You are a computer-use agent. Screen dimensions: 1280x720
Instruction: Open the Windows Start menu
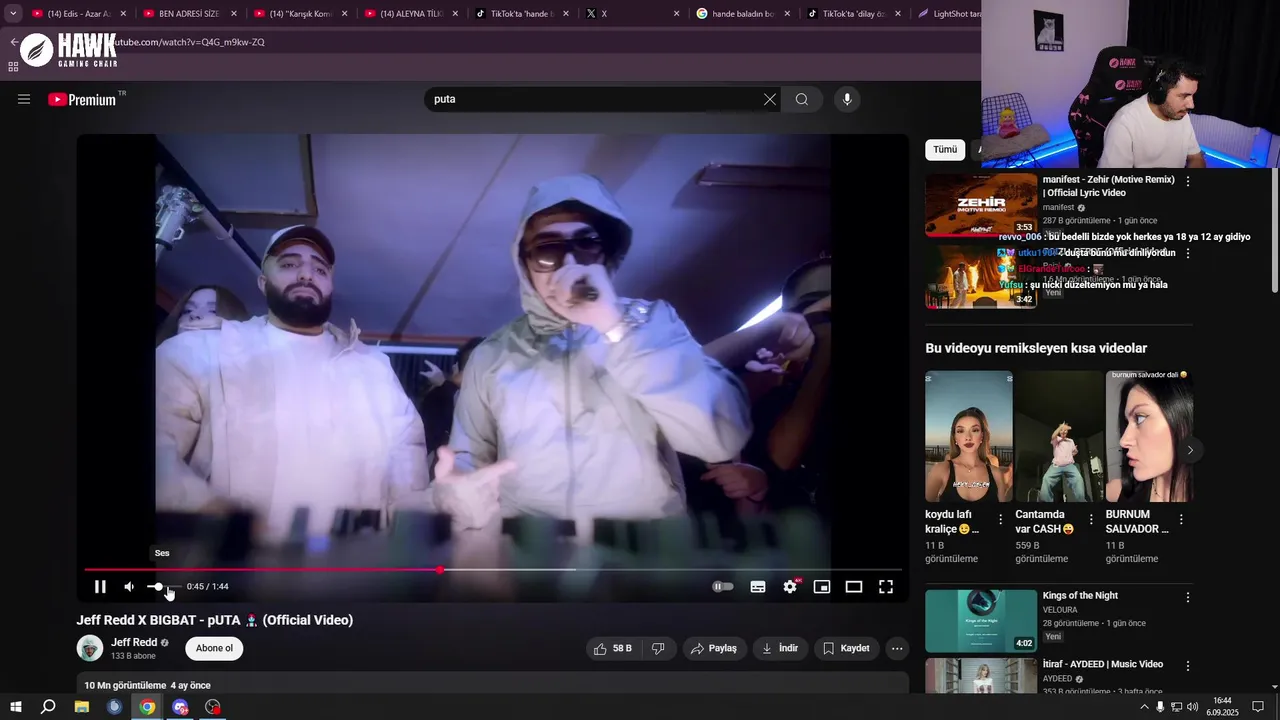(x=16, y=707)
